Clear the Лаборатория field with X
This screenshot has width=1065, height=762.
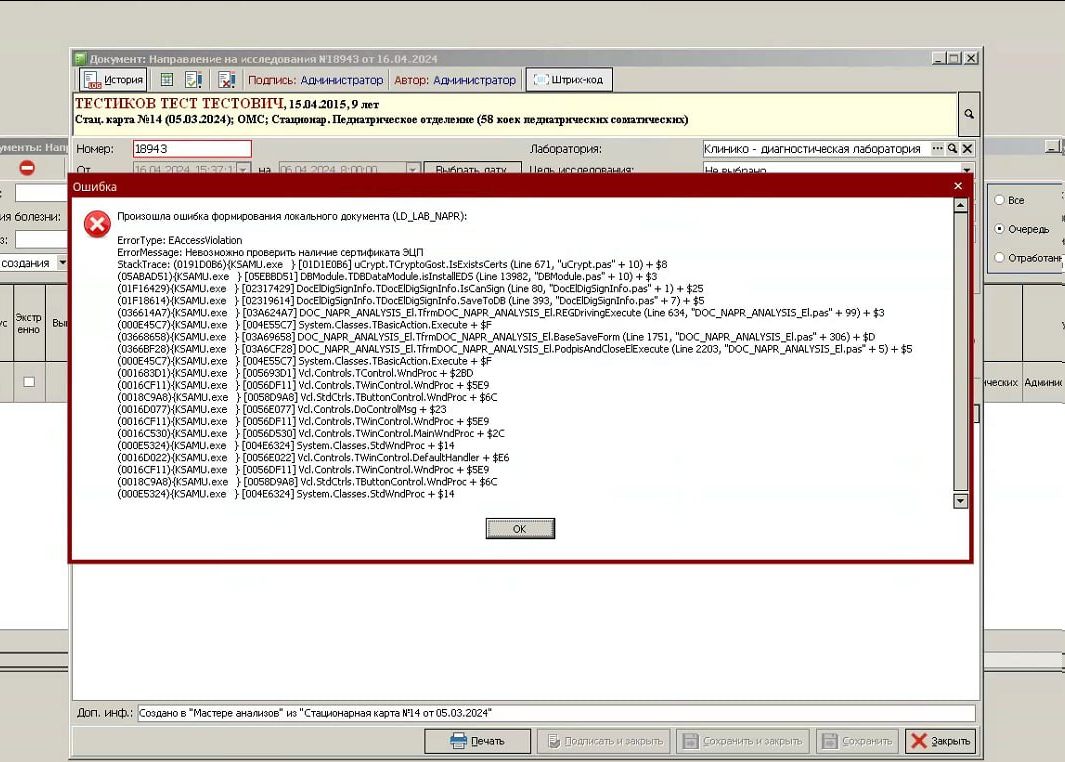pos(967,149)
